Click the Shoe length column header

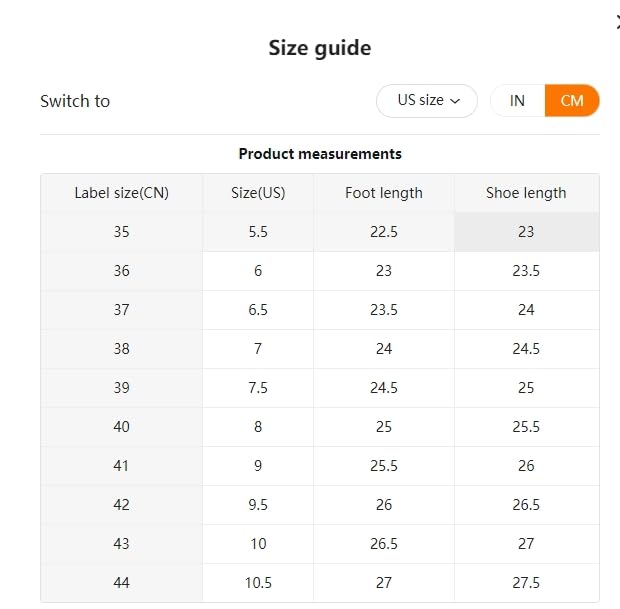click(x=526, y=193)
